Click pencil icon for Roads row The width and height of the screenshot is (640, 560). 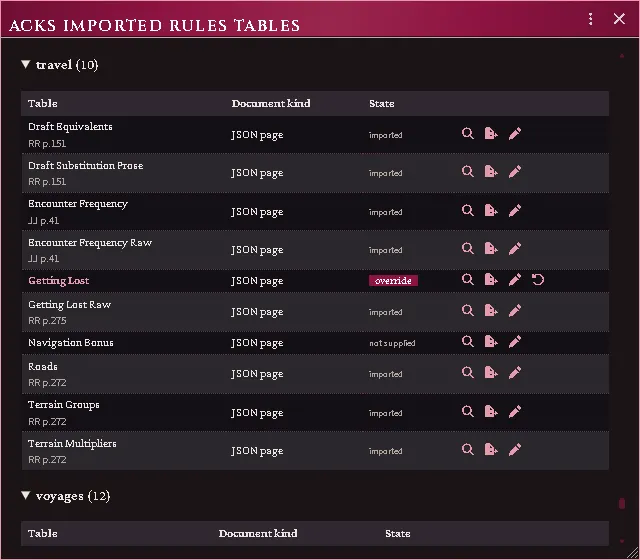coord(515,373)
